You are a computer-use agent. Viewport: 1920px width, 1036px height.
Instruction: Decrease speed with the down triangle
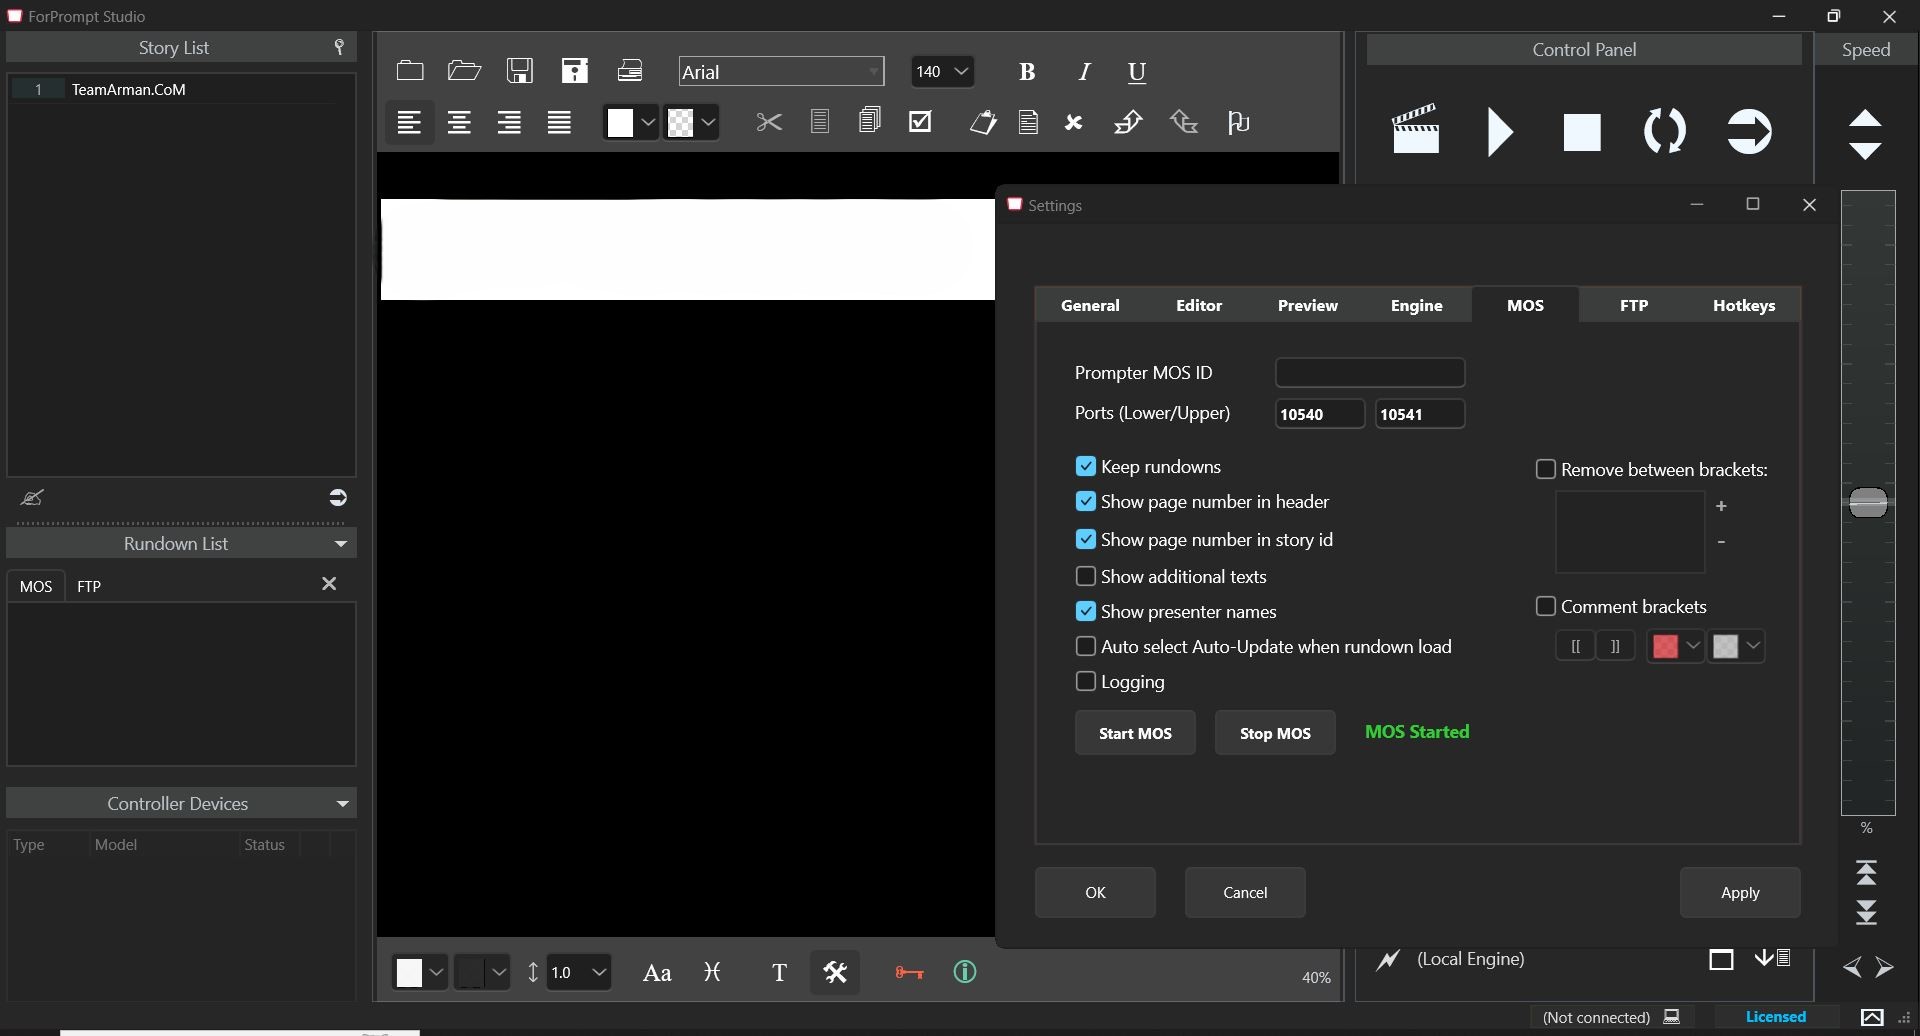[1865, 150]
